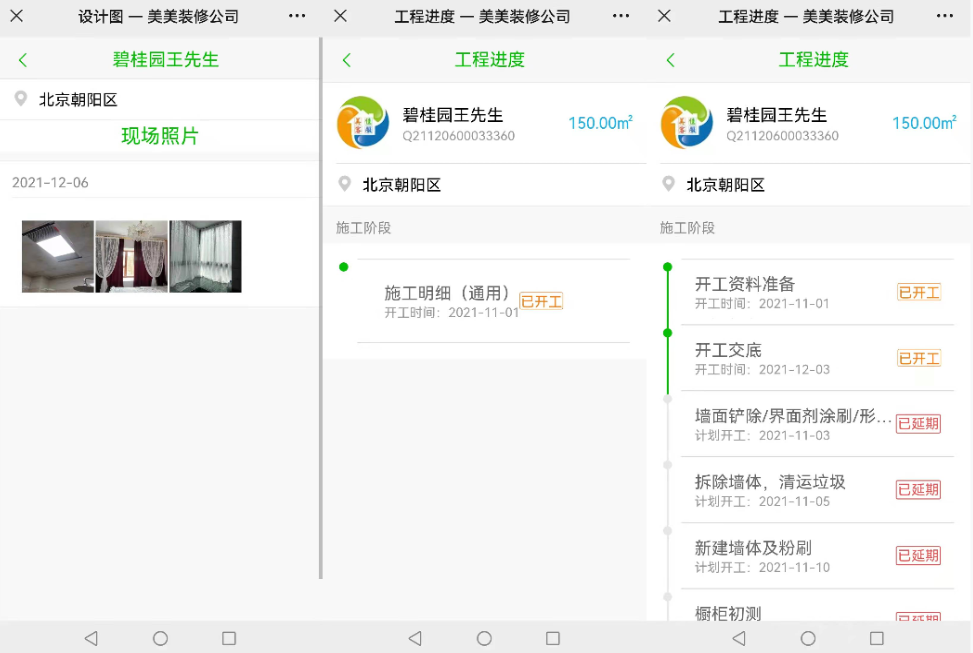Open the gray curtain site photo
Viewport: 973px width, 653px height.
[x=205, y=256]
